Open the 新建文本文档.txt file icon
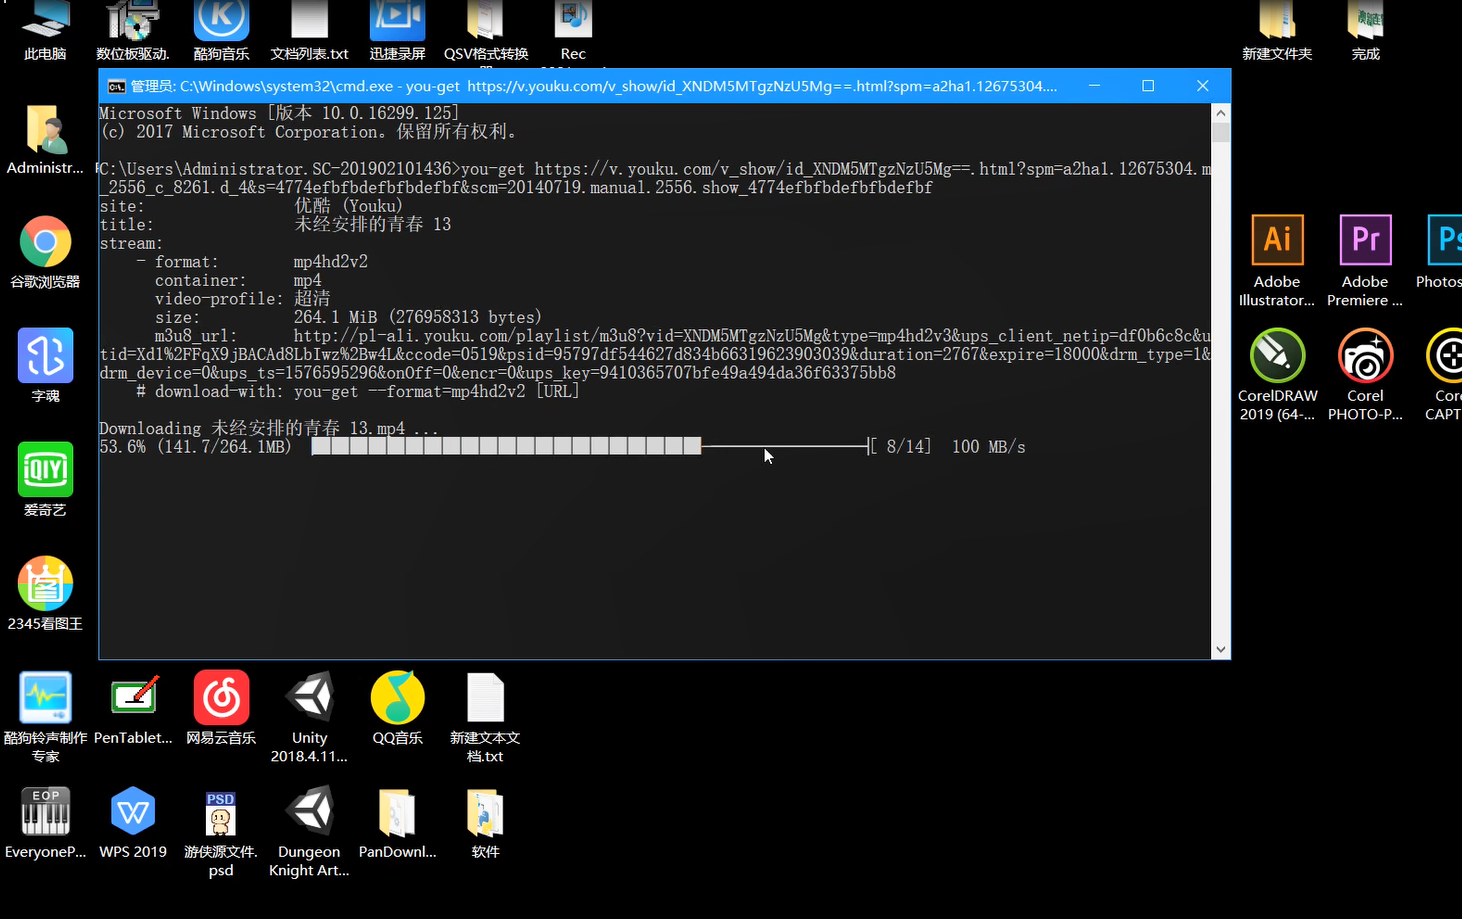This screenshot has height=919, width=1462. [485, 716]
